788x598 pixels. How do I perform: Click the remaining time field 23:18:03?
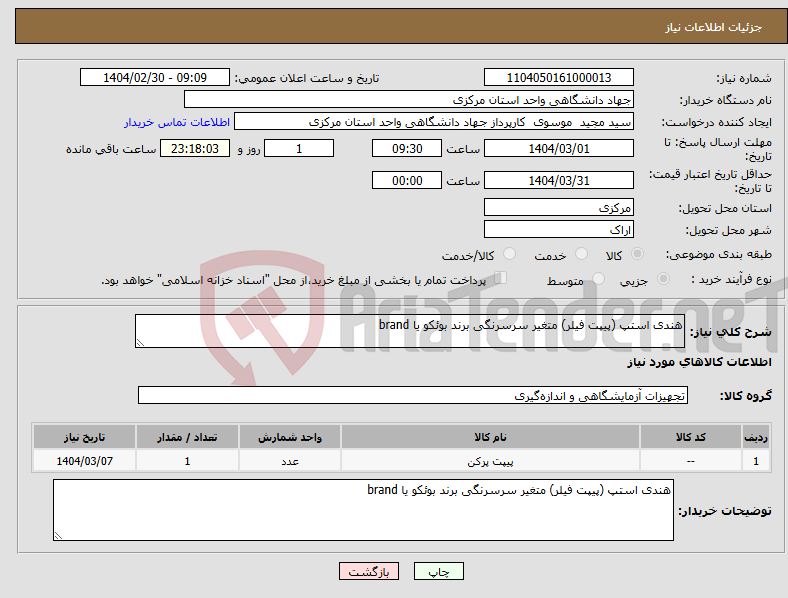coord(195,148)
